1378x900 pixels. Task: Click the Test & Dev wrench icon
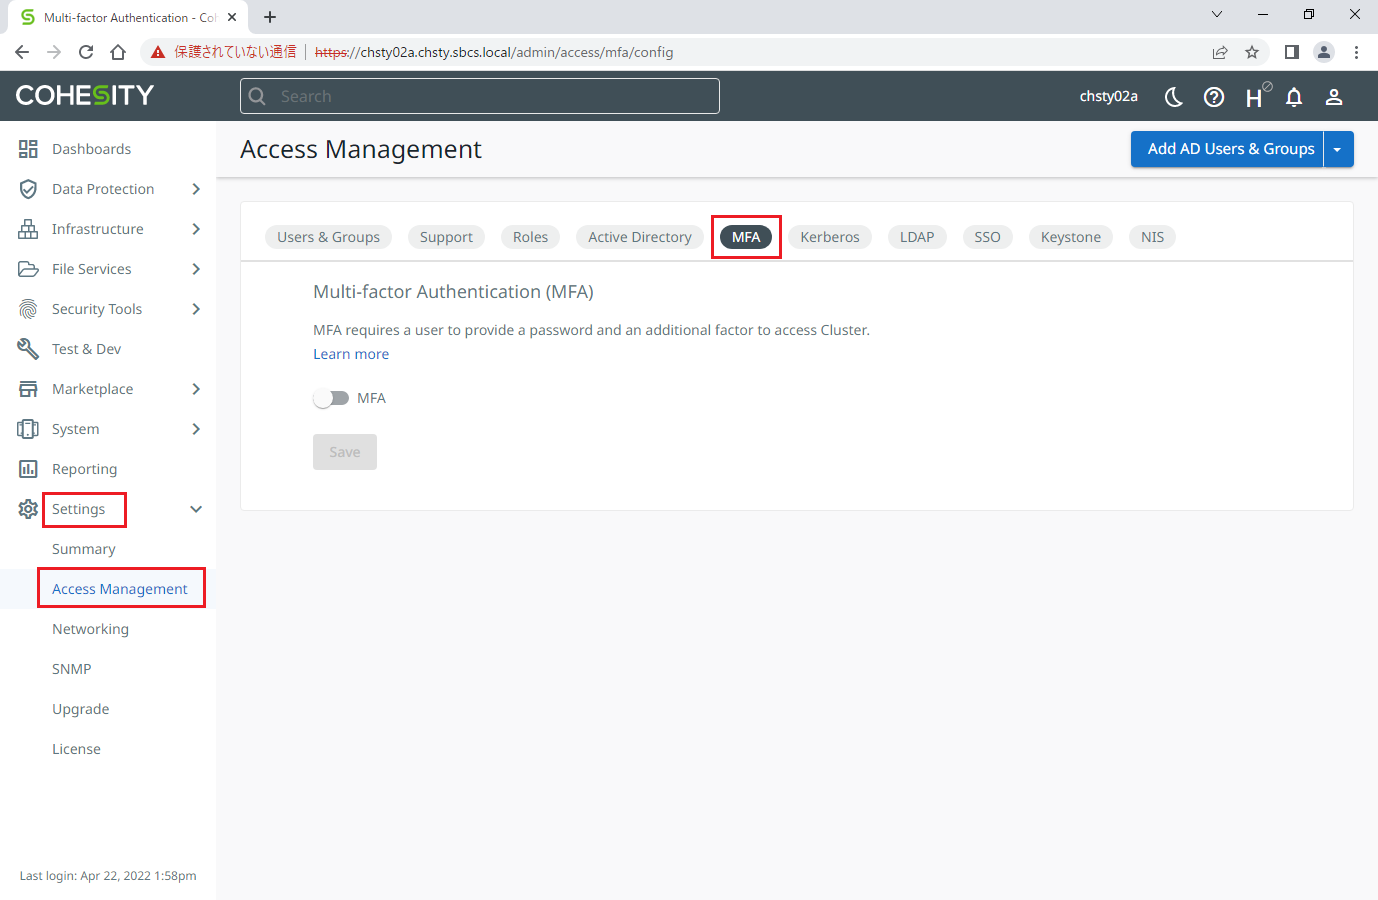(28, 349)
